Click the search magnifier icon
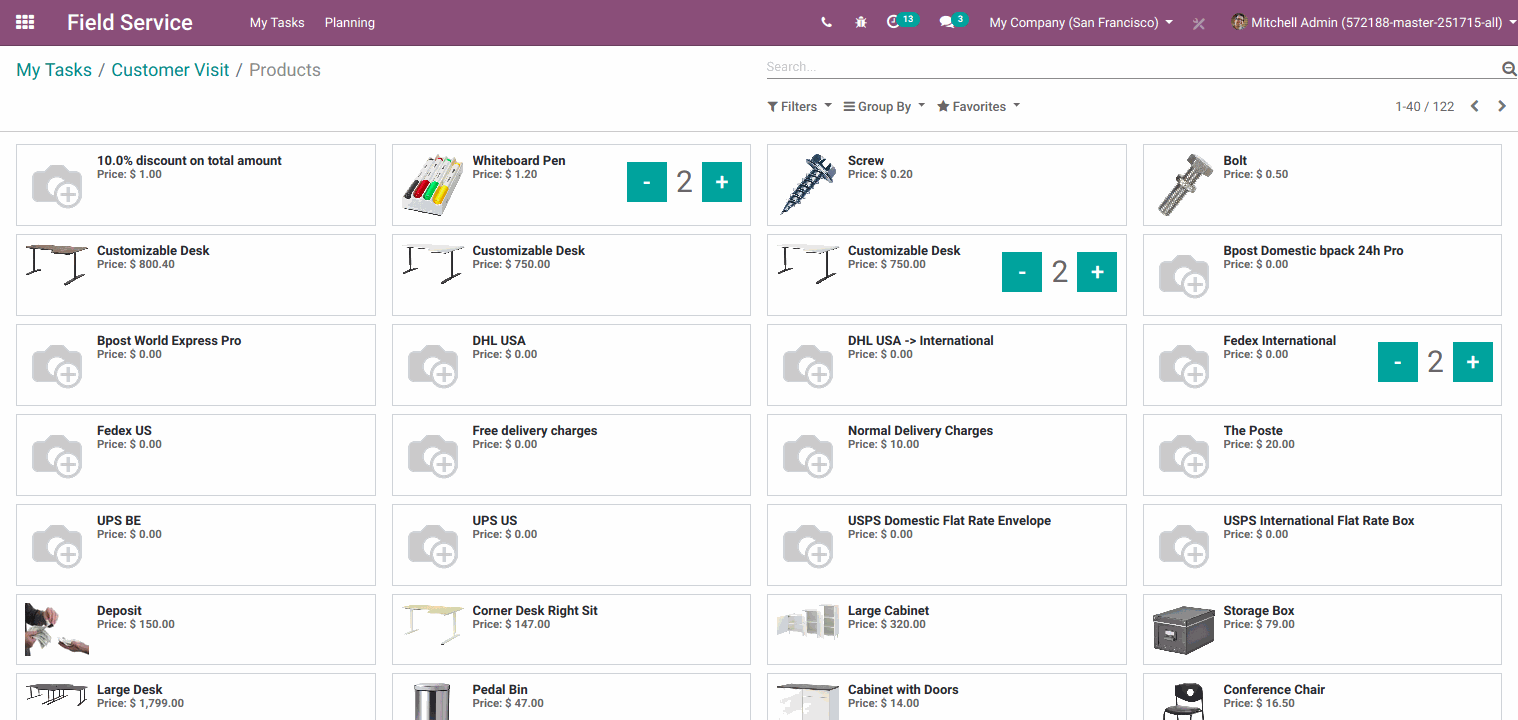Image resolution: width=1518 pixels, height=720 pixels. 1508,67
